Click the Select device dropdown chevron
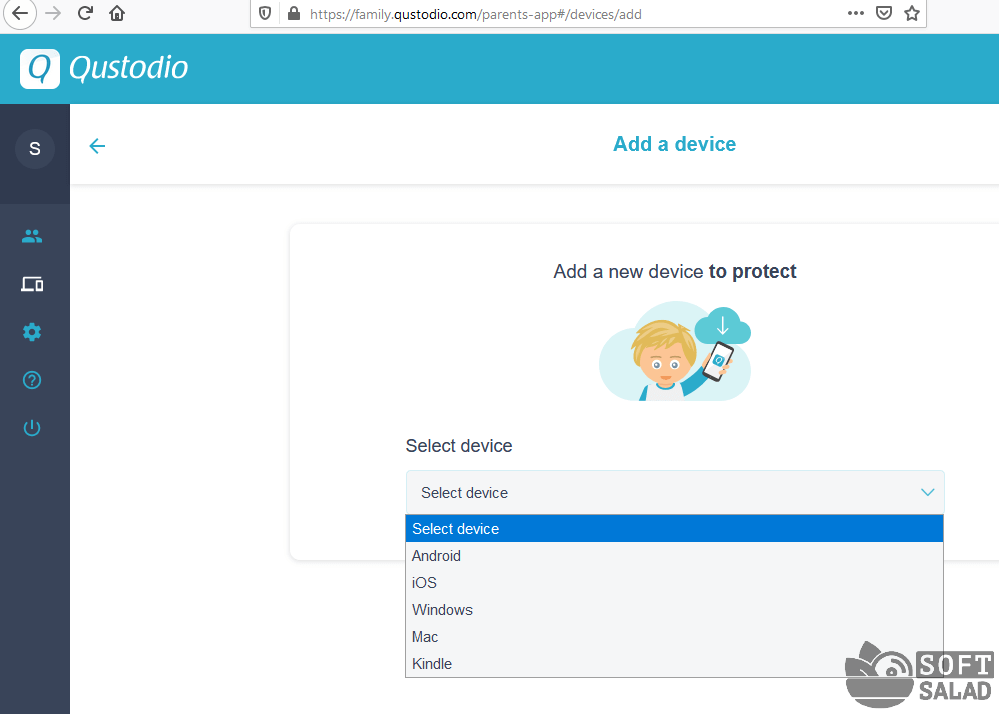The width and height of the screenshot is (999, 714). (927, 492)
